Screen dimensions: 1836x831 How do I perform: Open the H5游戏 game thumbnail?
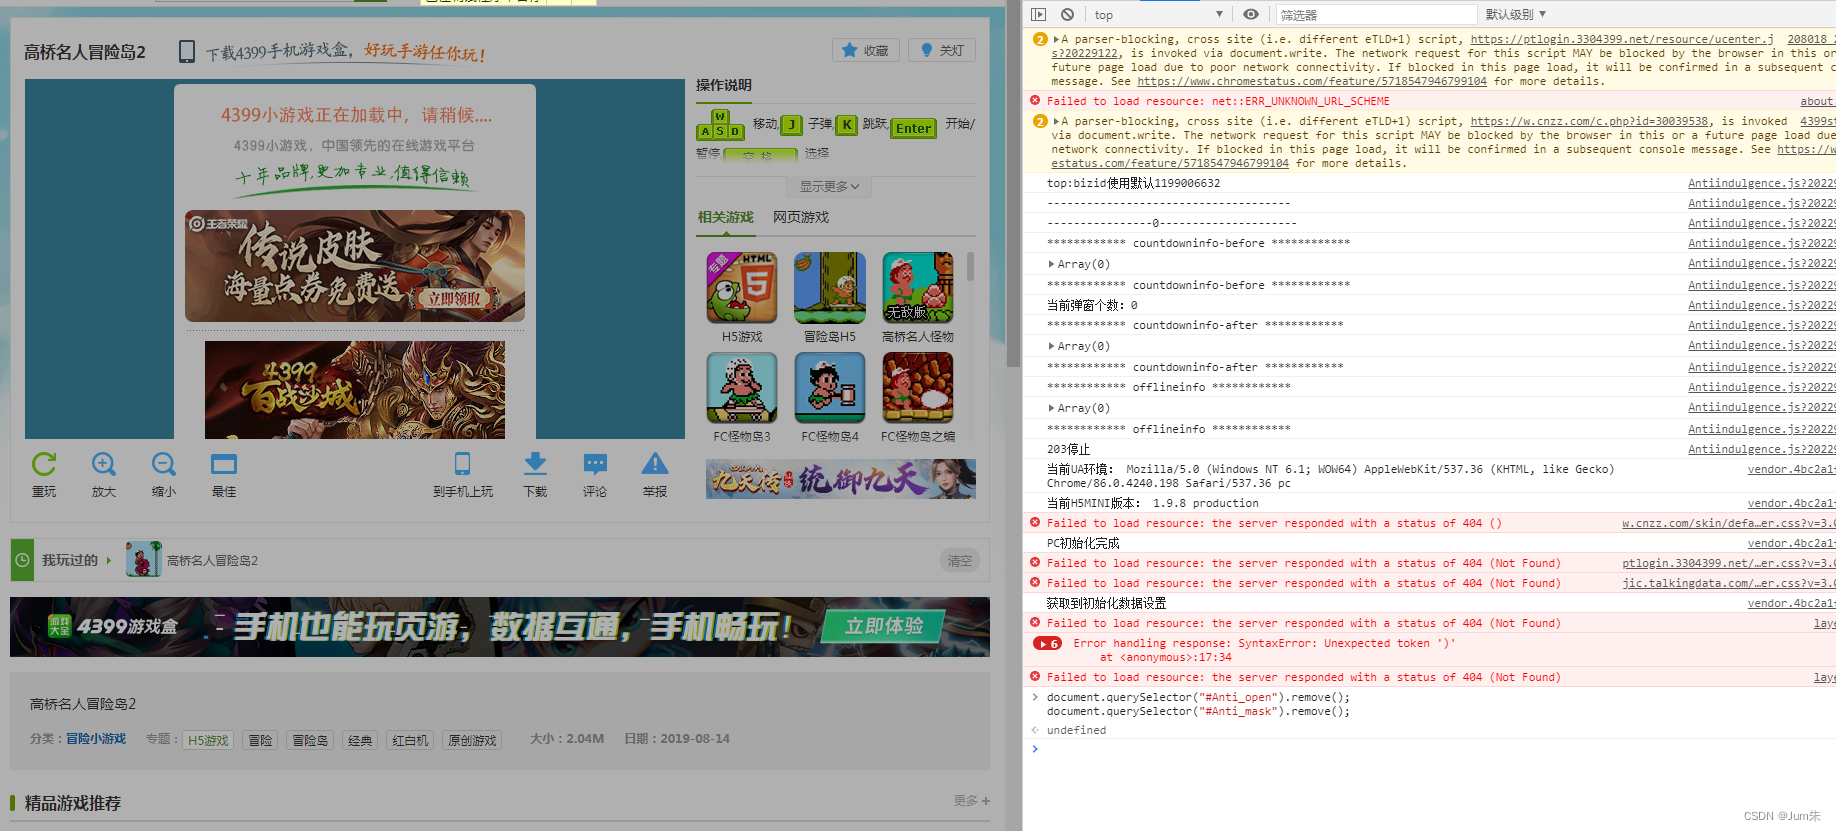pyautogui.click(x=742, y=288)
